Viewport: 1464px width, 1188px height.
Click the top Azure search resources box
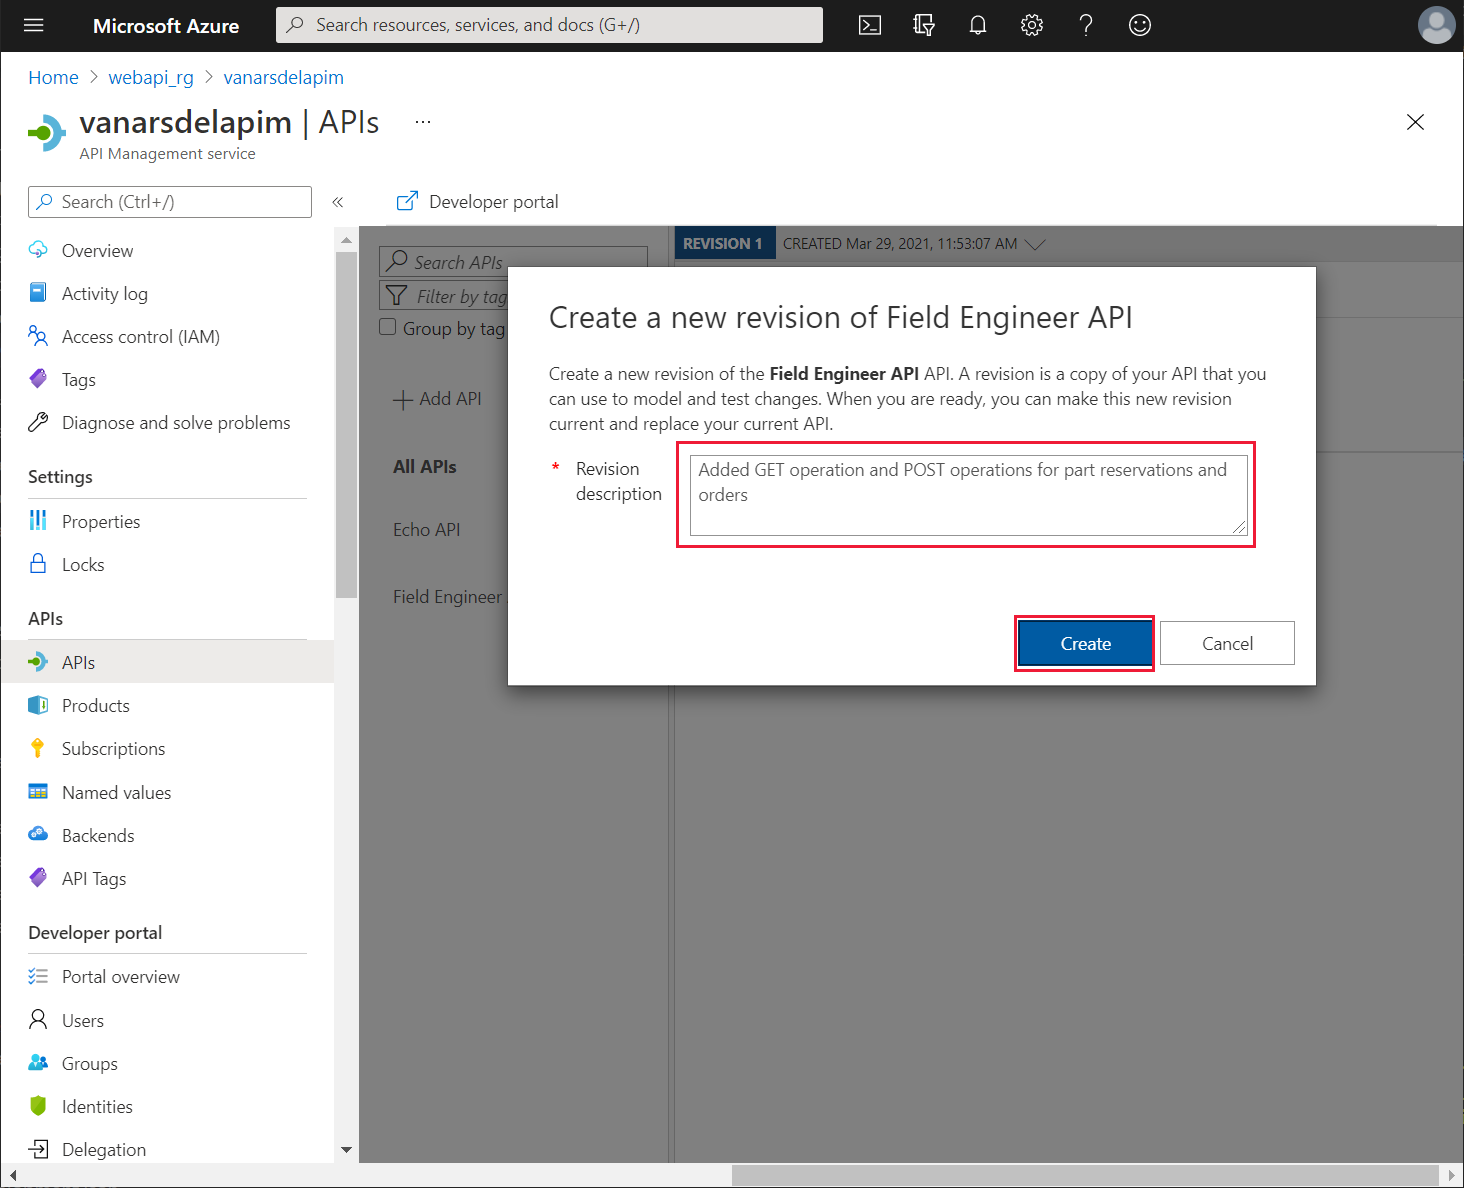pos(549,25)
